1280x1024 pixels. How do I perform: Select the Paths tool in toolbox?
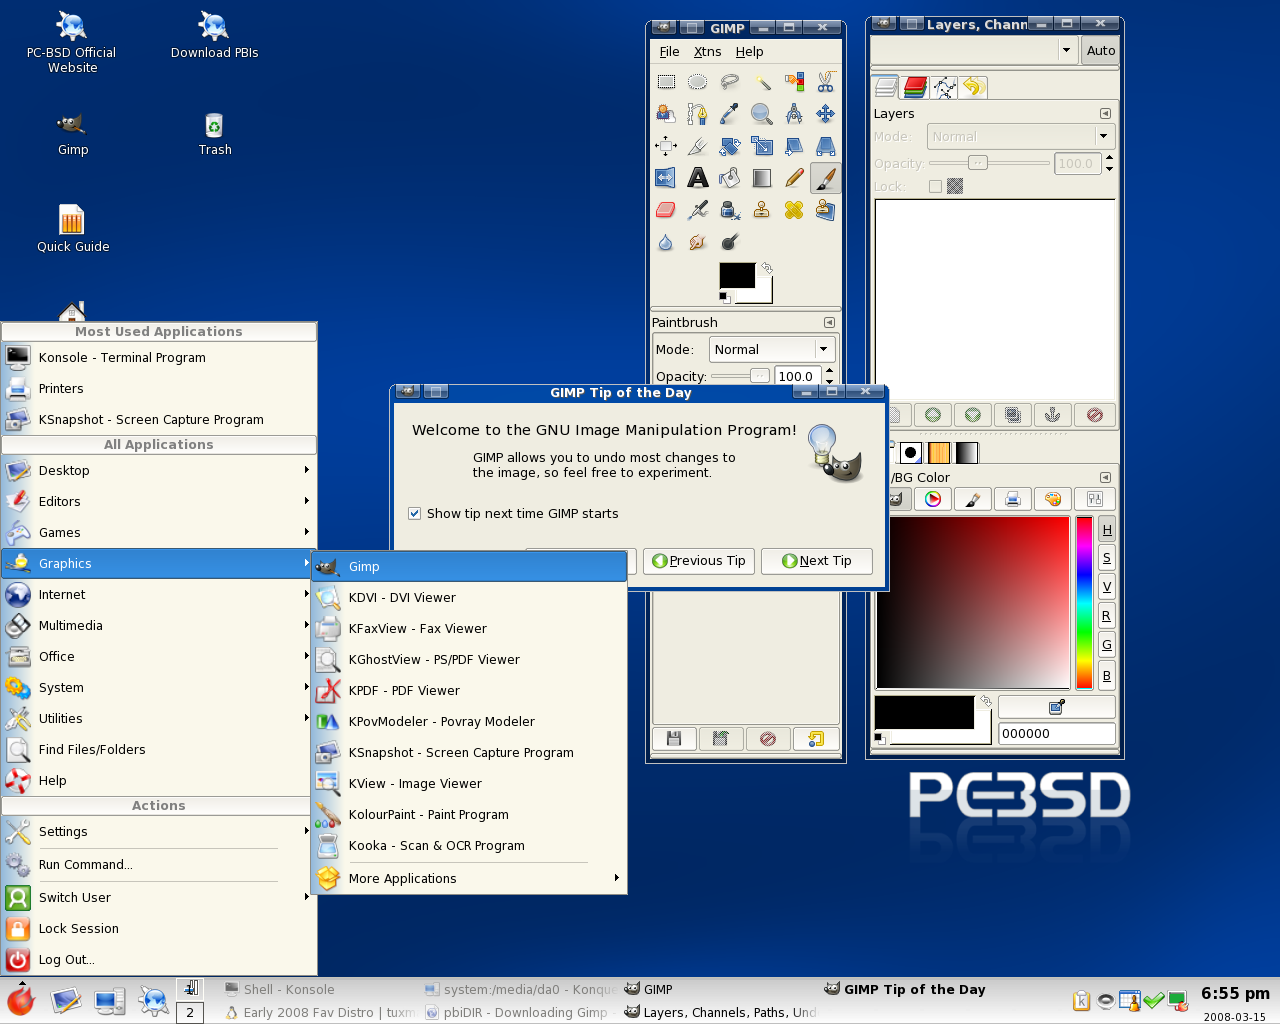pos(698,114)
